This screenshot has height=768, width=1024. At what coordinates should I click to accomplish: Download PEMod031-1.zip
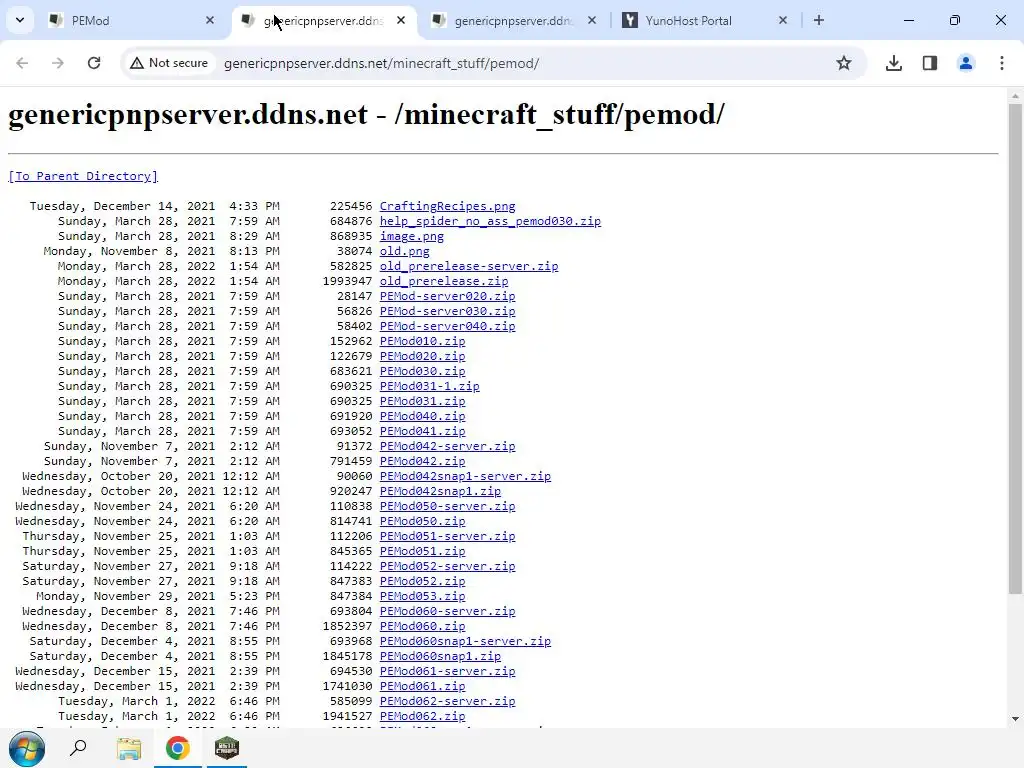coord(430,386)
